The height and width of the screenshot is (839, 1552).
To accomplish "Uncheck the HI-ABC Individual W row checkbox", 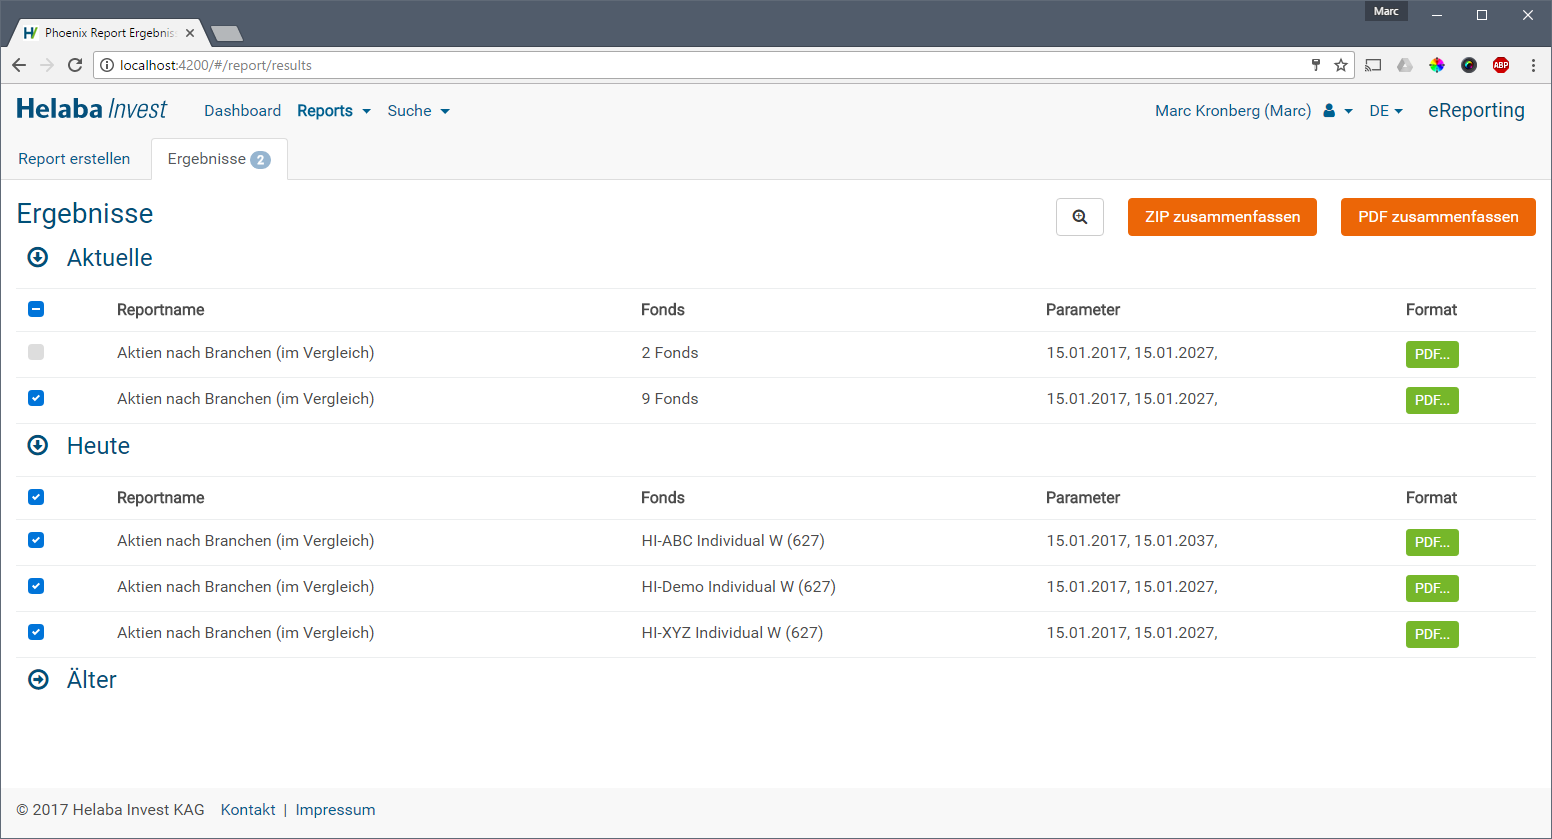I will tap(36, 540).
